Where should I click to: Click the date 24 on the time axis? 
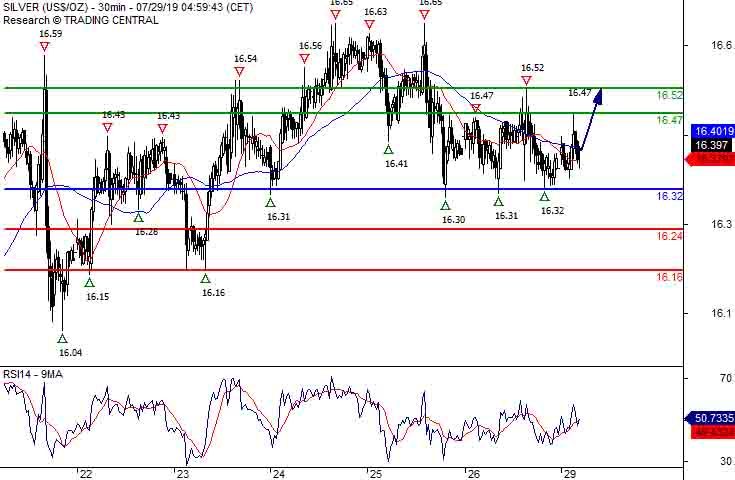click(279, 474)
